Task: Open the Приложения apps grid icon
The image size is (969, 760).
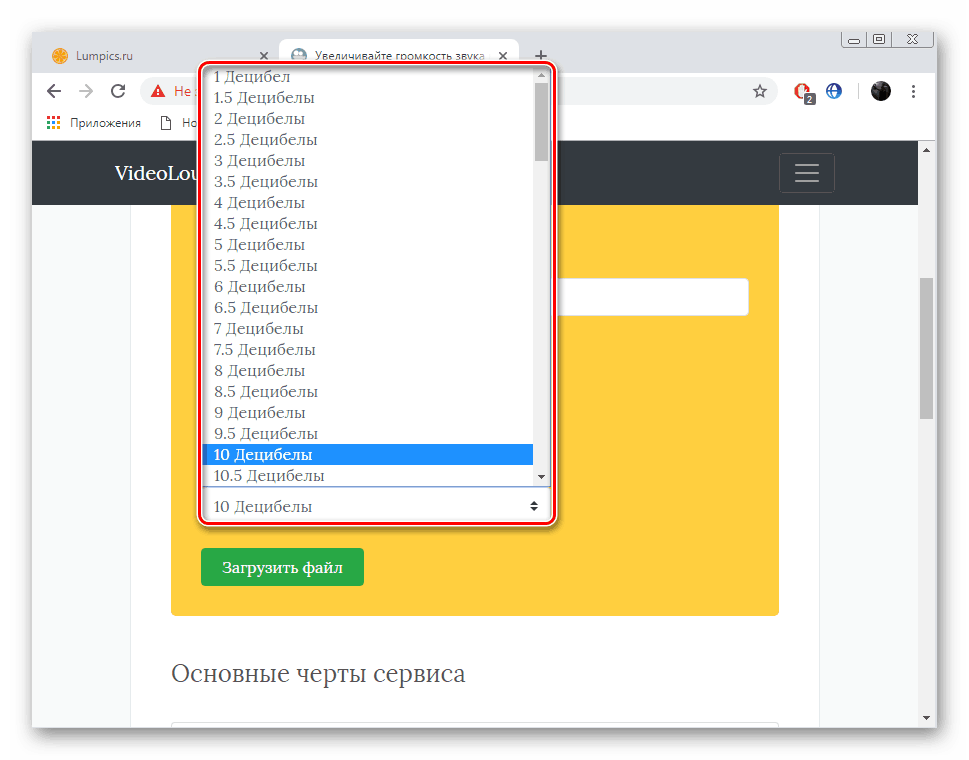Action: click(54, 122)
